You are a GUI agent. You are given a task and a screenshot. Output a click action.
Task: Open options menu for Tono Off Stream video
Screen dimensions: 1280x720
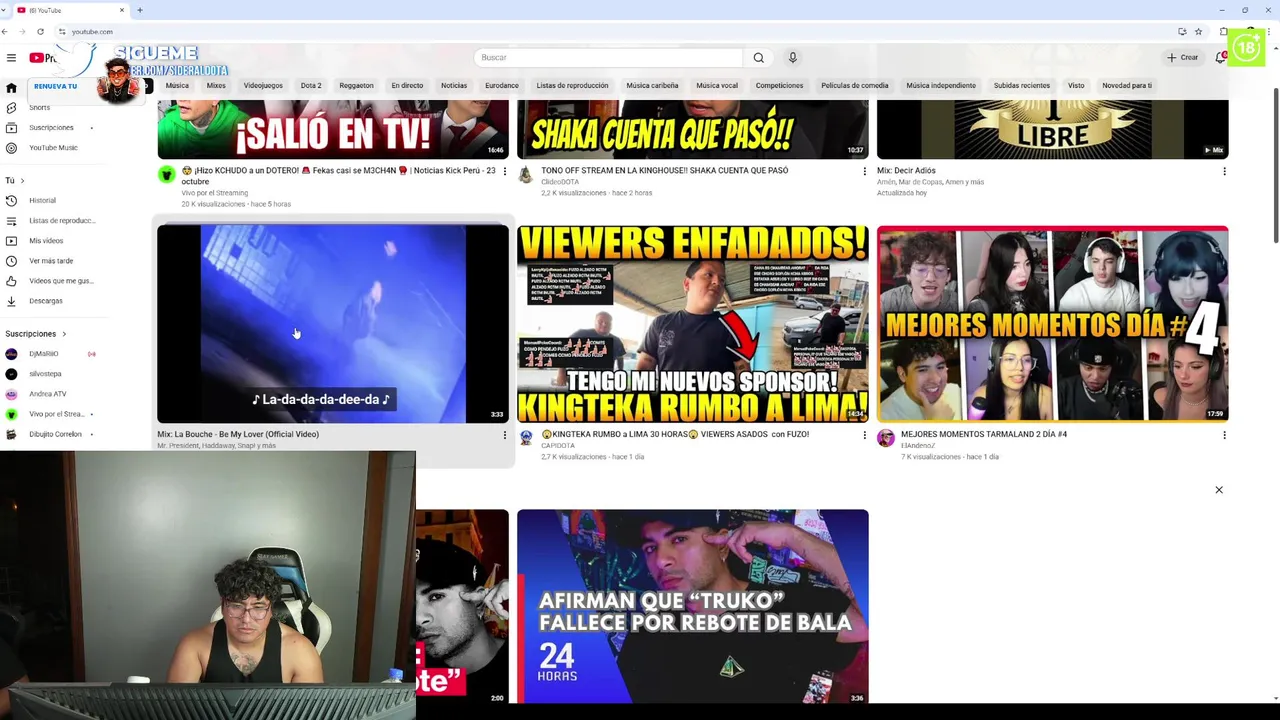[864, 171]
